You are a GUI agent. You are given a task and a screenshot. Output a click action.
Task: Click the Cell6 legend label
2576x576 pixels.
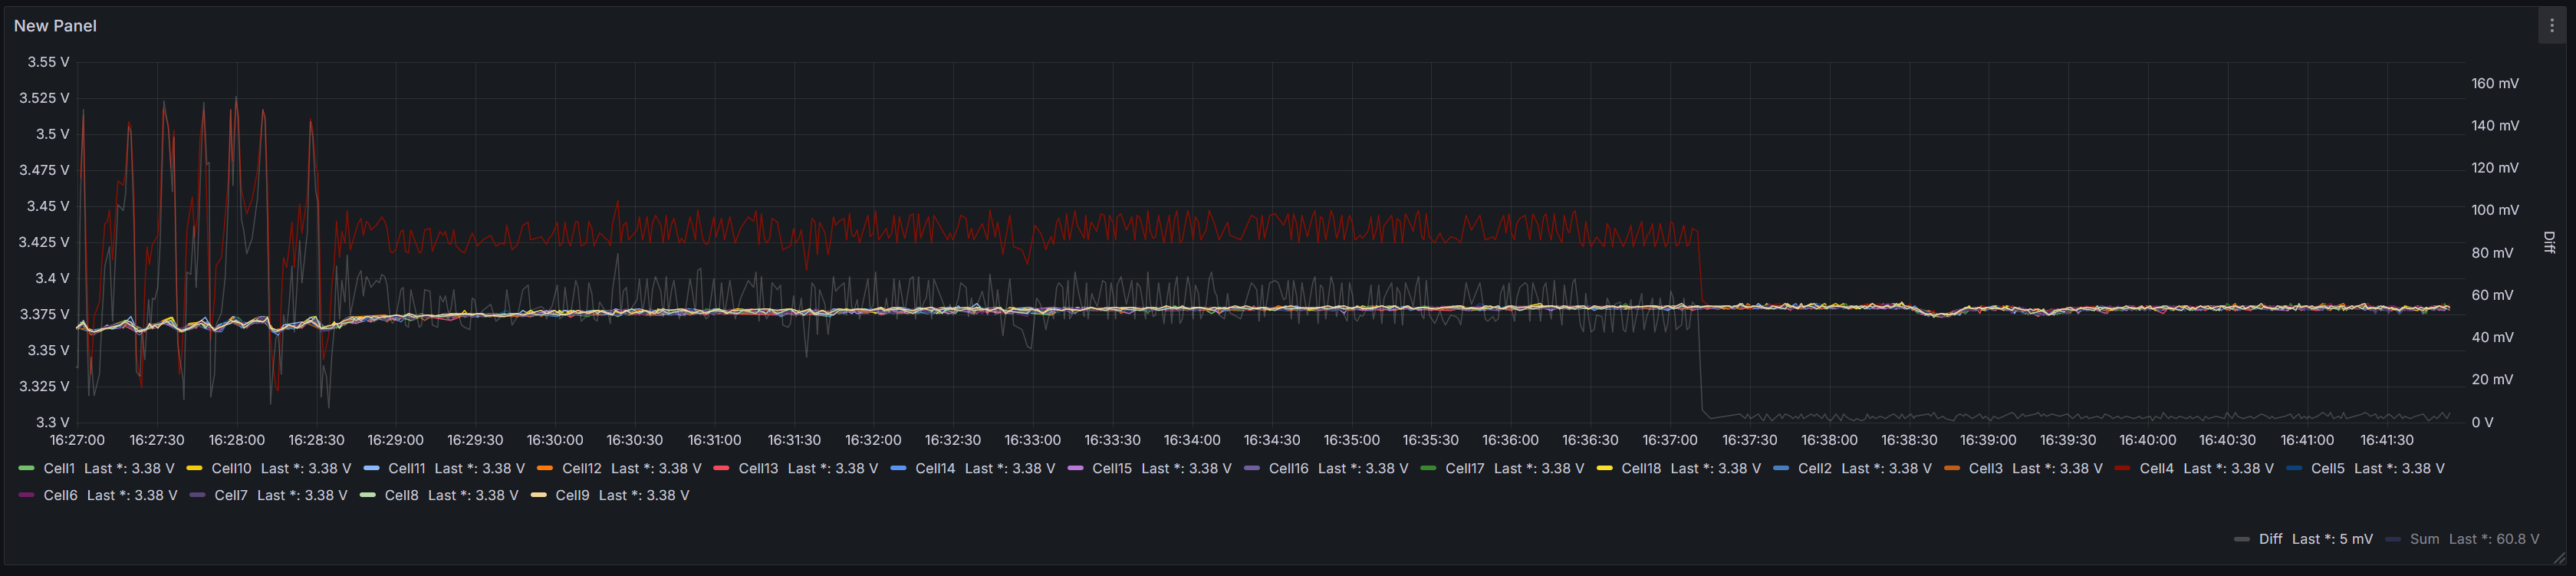pyautogui.click(x=60, y=495)
